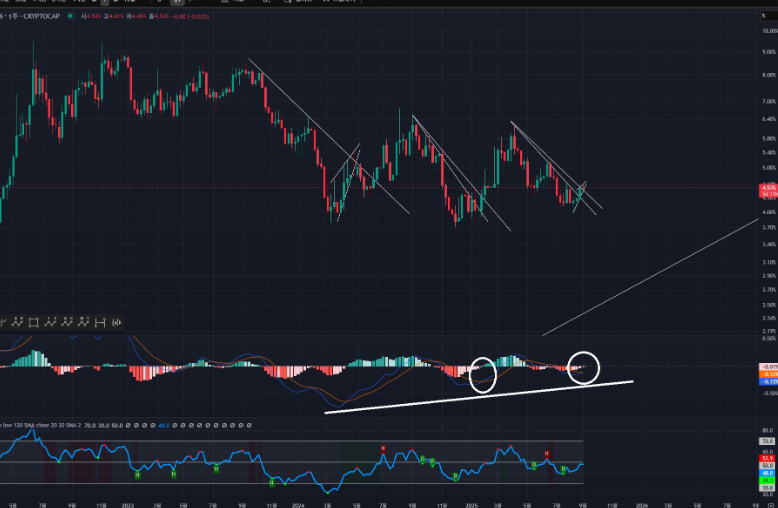Pick the zigzag pattern tool right of rectangle
Viewport: 778px width, 508px height.
click(50, 322)
